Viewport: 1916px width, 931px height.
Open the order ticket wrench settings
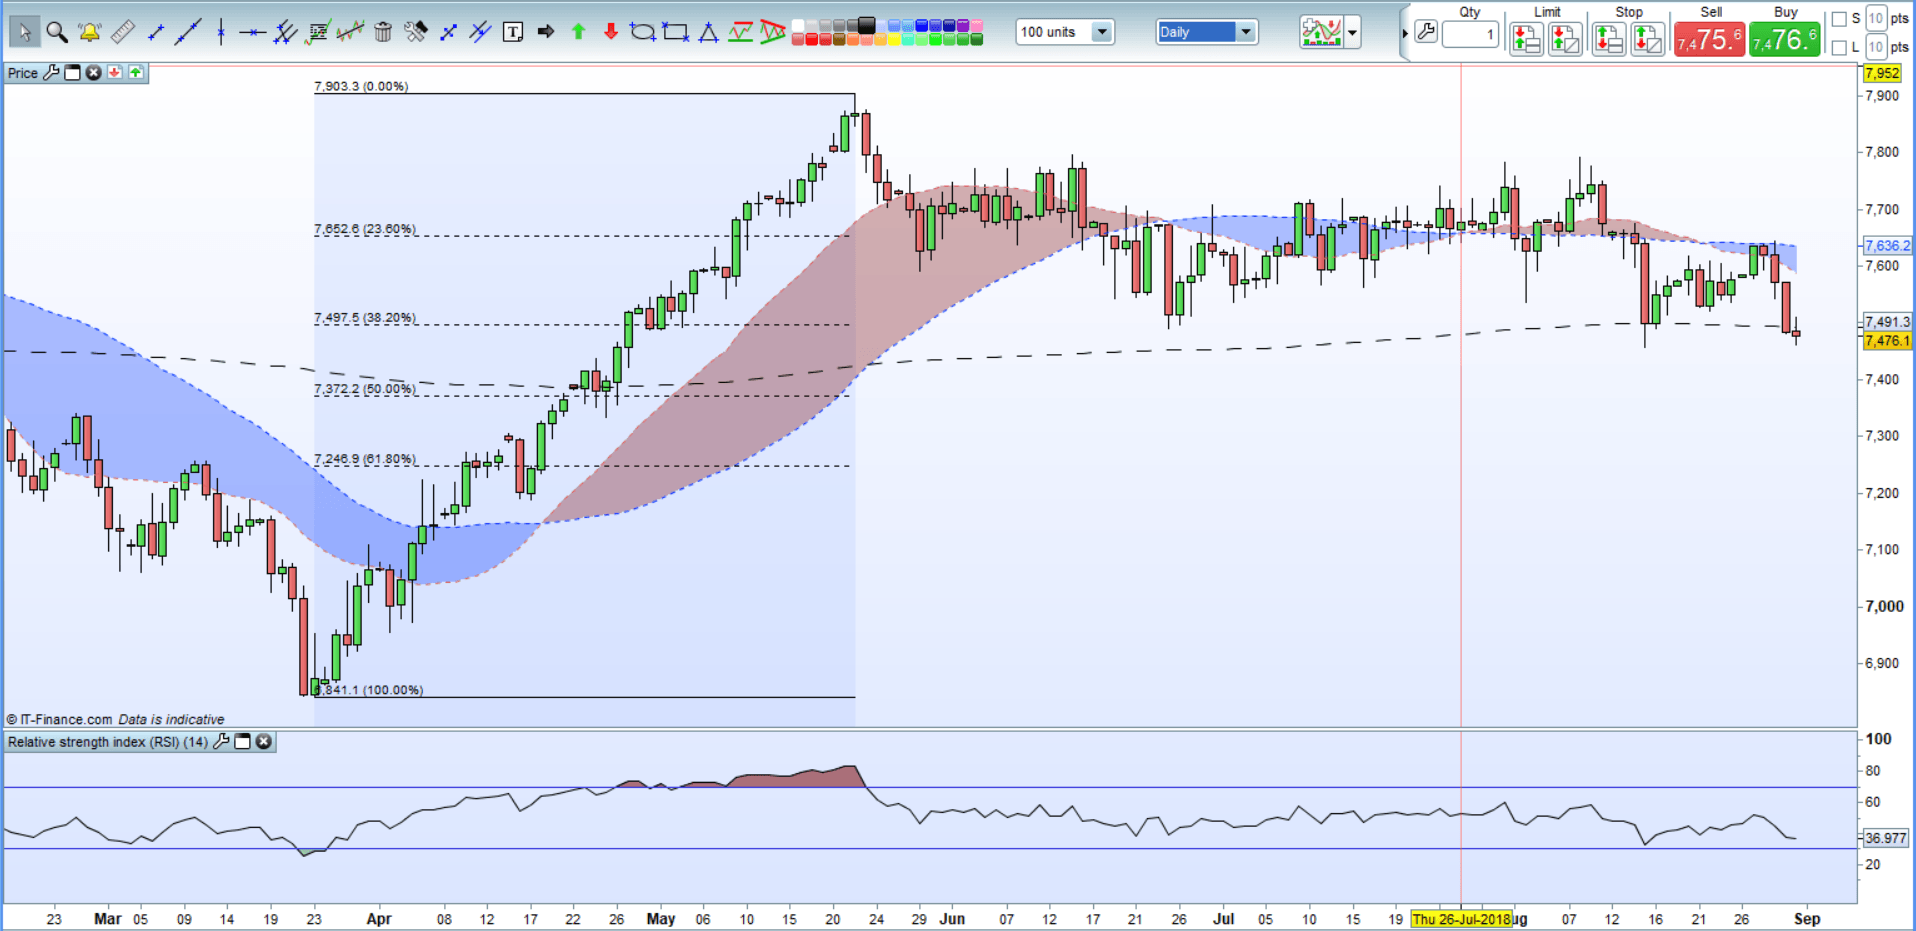(1426, 32)
